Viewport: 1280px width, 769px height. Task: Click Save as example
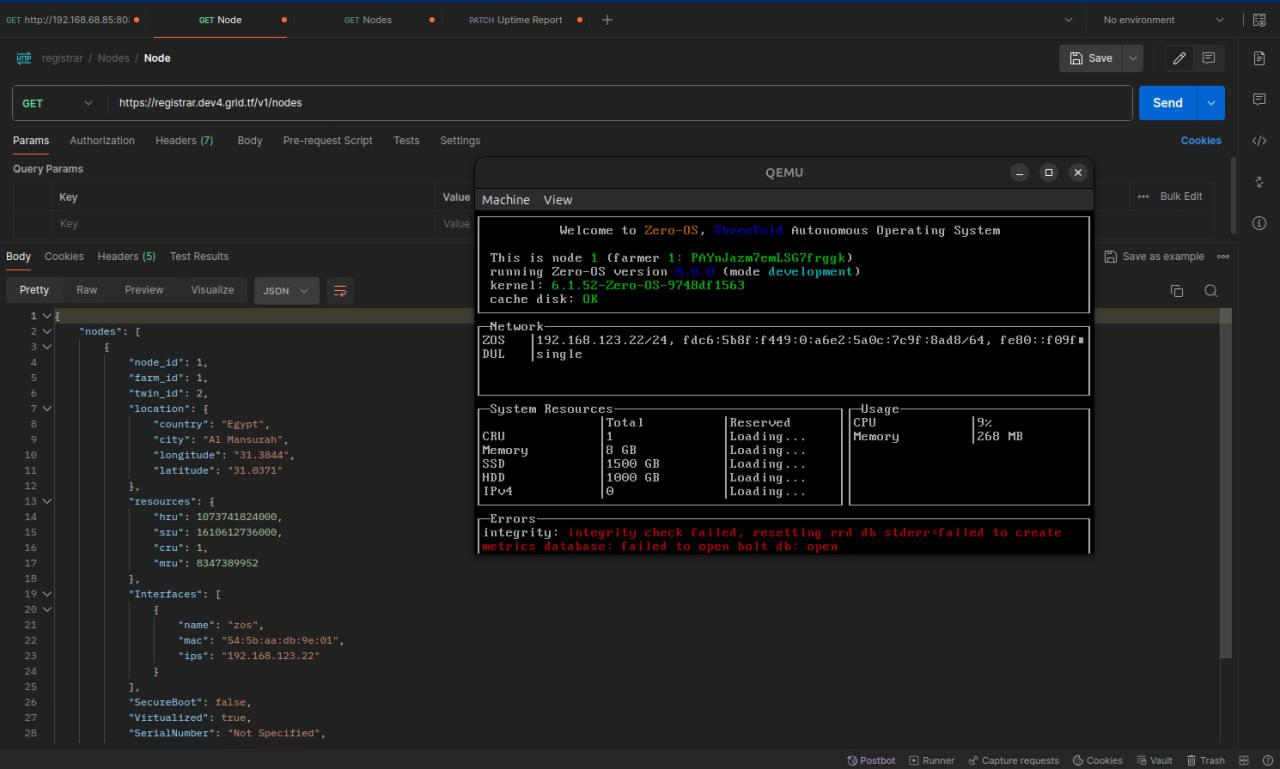coord(1154,257)
